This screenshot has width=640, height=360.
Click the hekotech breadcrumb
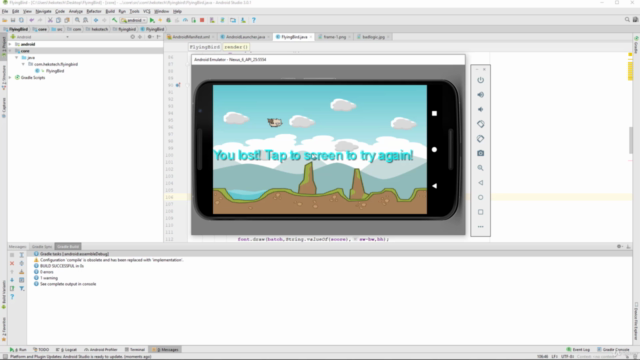pos(97,29)
